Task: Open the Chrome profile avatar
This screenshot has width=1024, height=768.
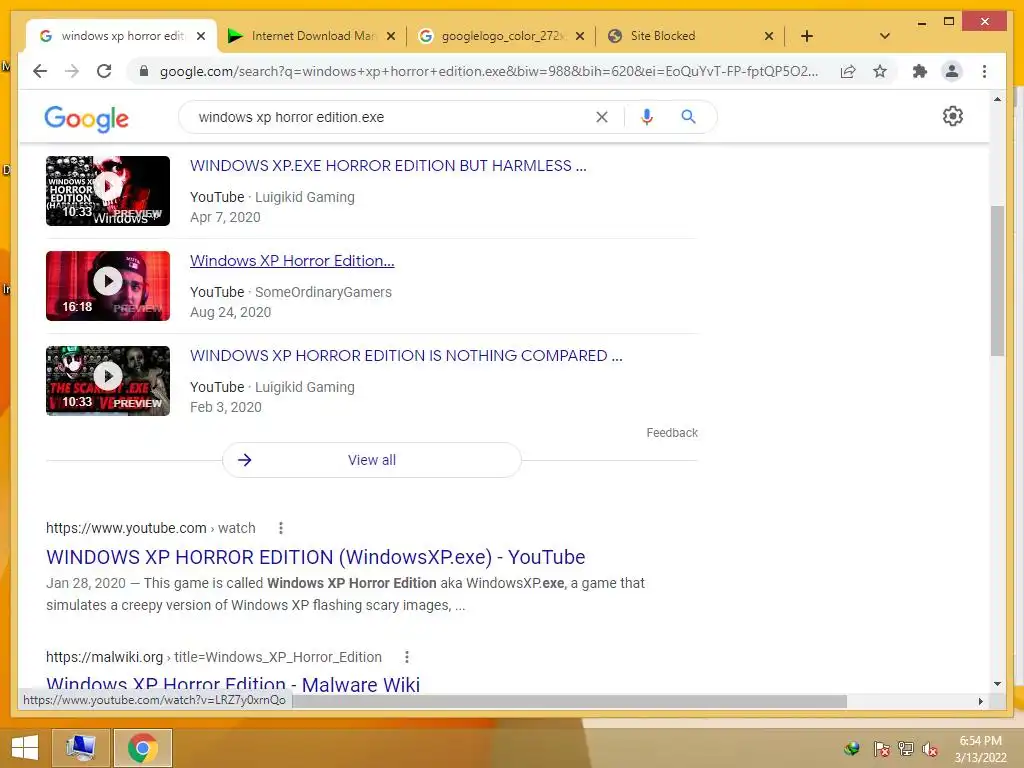Action: pos(952,71)
